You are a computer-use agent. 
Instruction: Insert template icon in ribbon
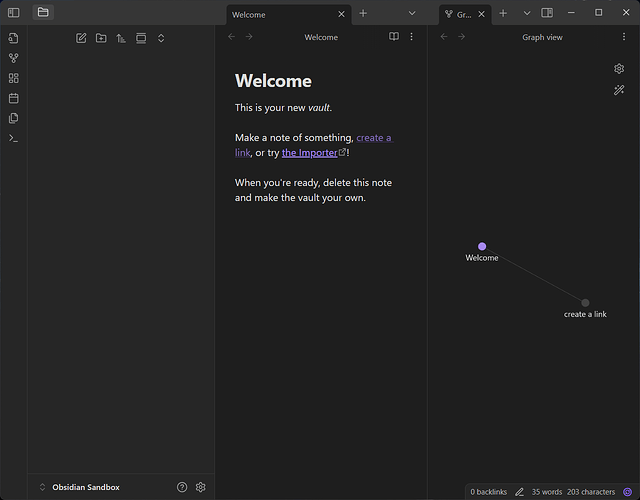pos(13,118)
